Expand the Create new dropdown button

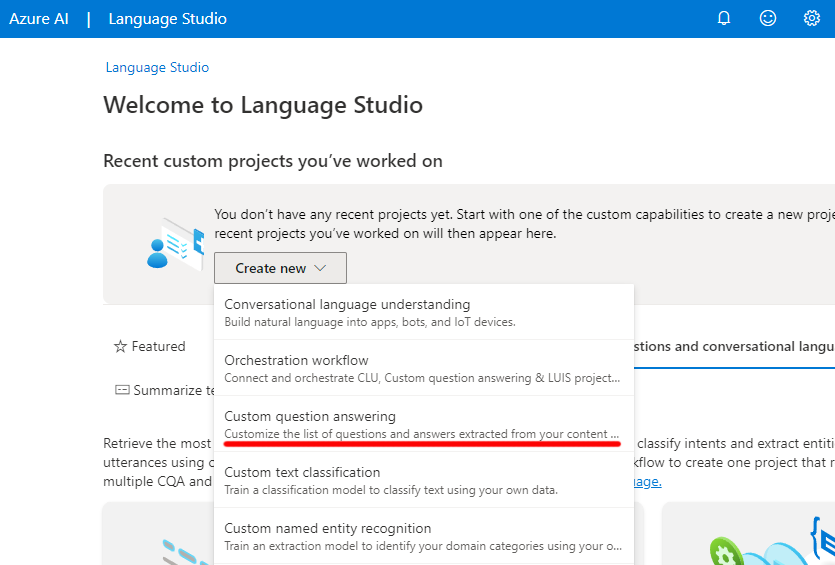click(x=280, y=268)
